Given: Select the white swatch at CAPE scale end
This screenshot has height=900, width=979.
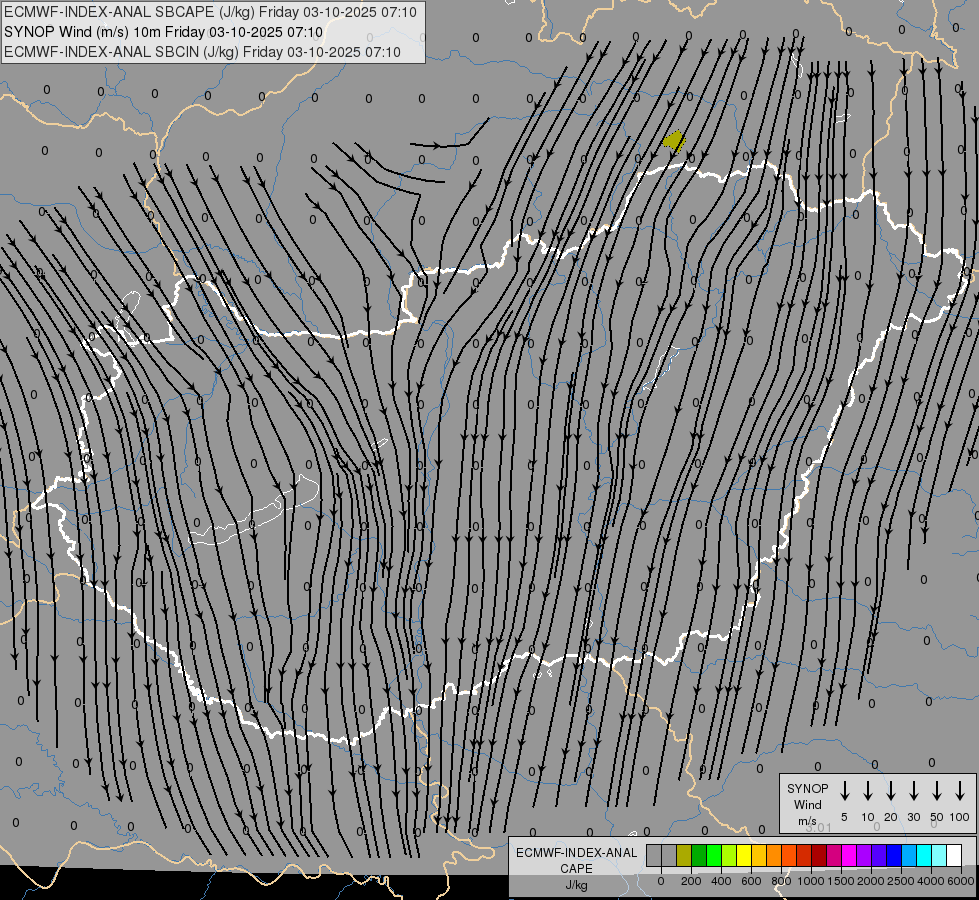Looking at the screenshot, I should click(954, 855).
